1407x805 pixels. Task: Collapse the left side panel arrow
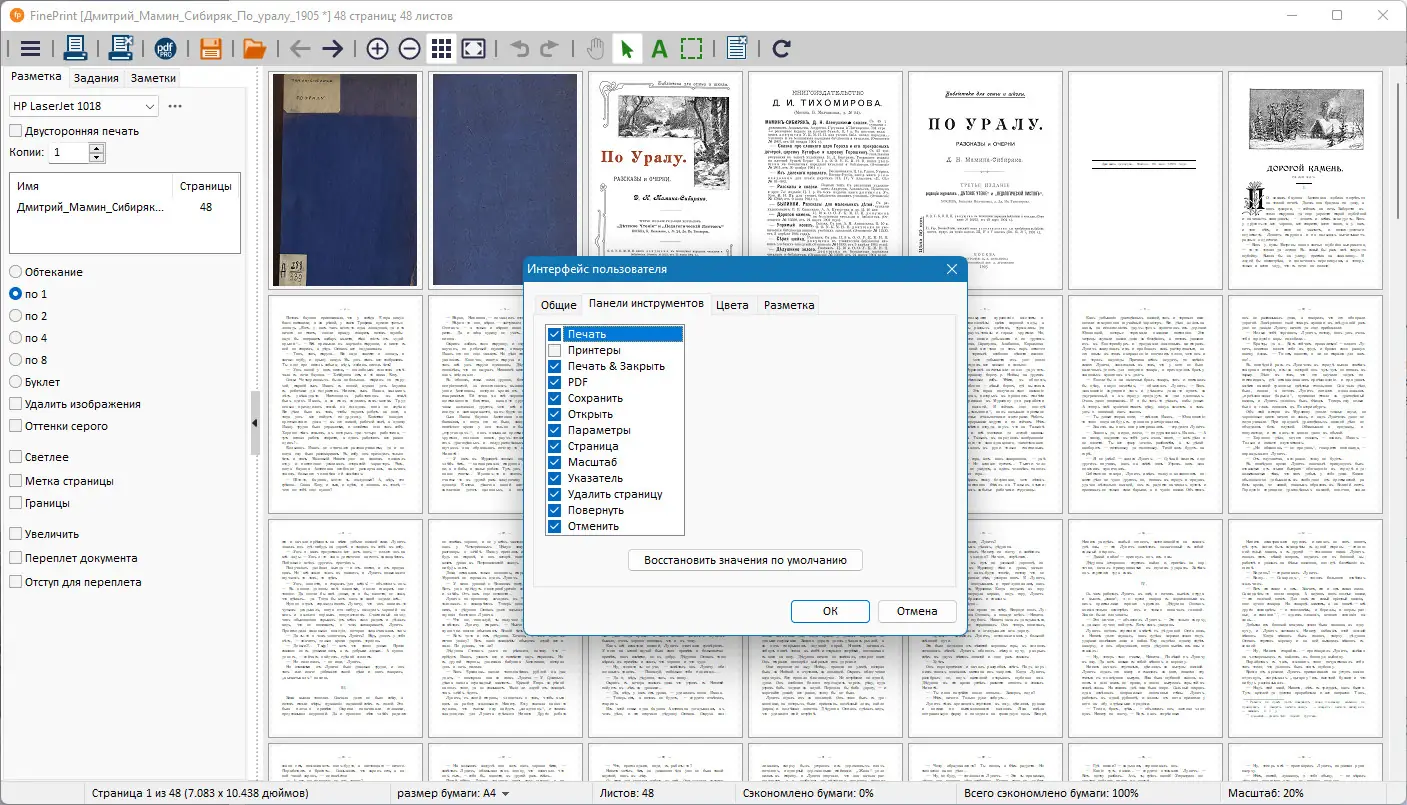coord(254,423)
